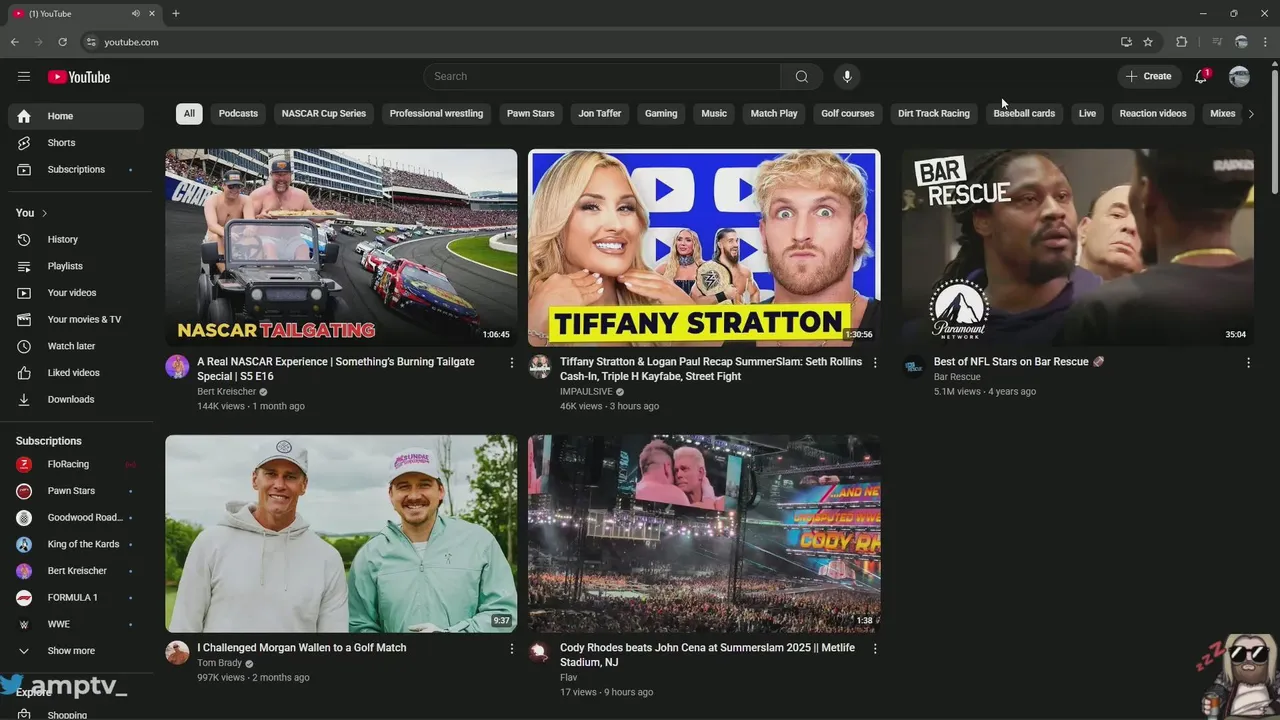The image size is (1280, 720).
Task: Open Liked videos list
Action: coord(76,373)
